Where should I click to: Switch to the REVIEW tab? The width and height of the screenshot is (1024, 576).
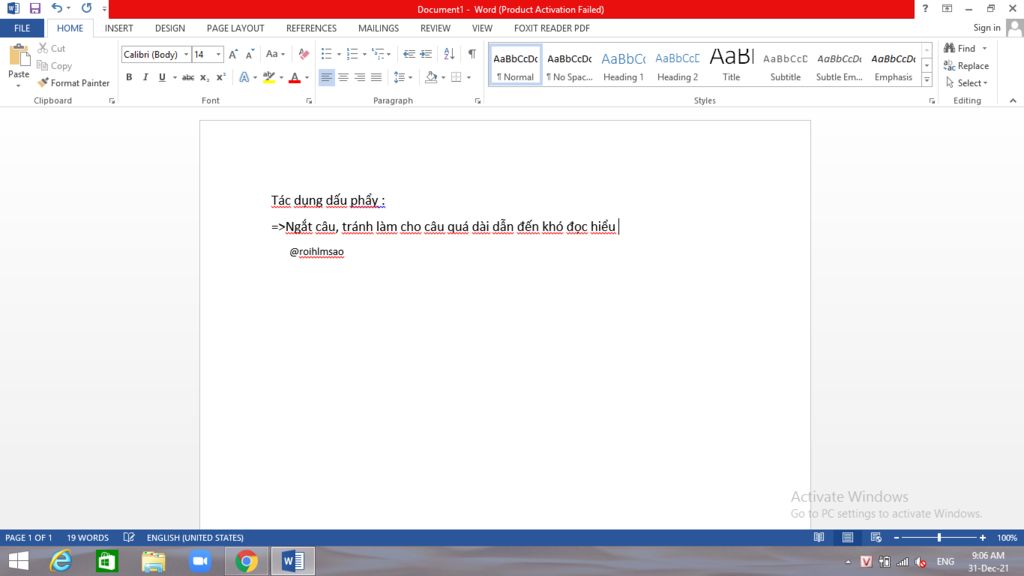[435, 28]
